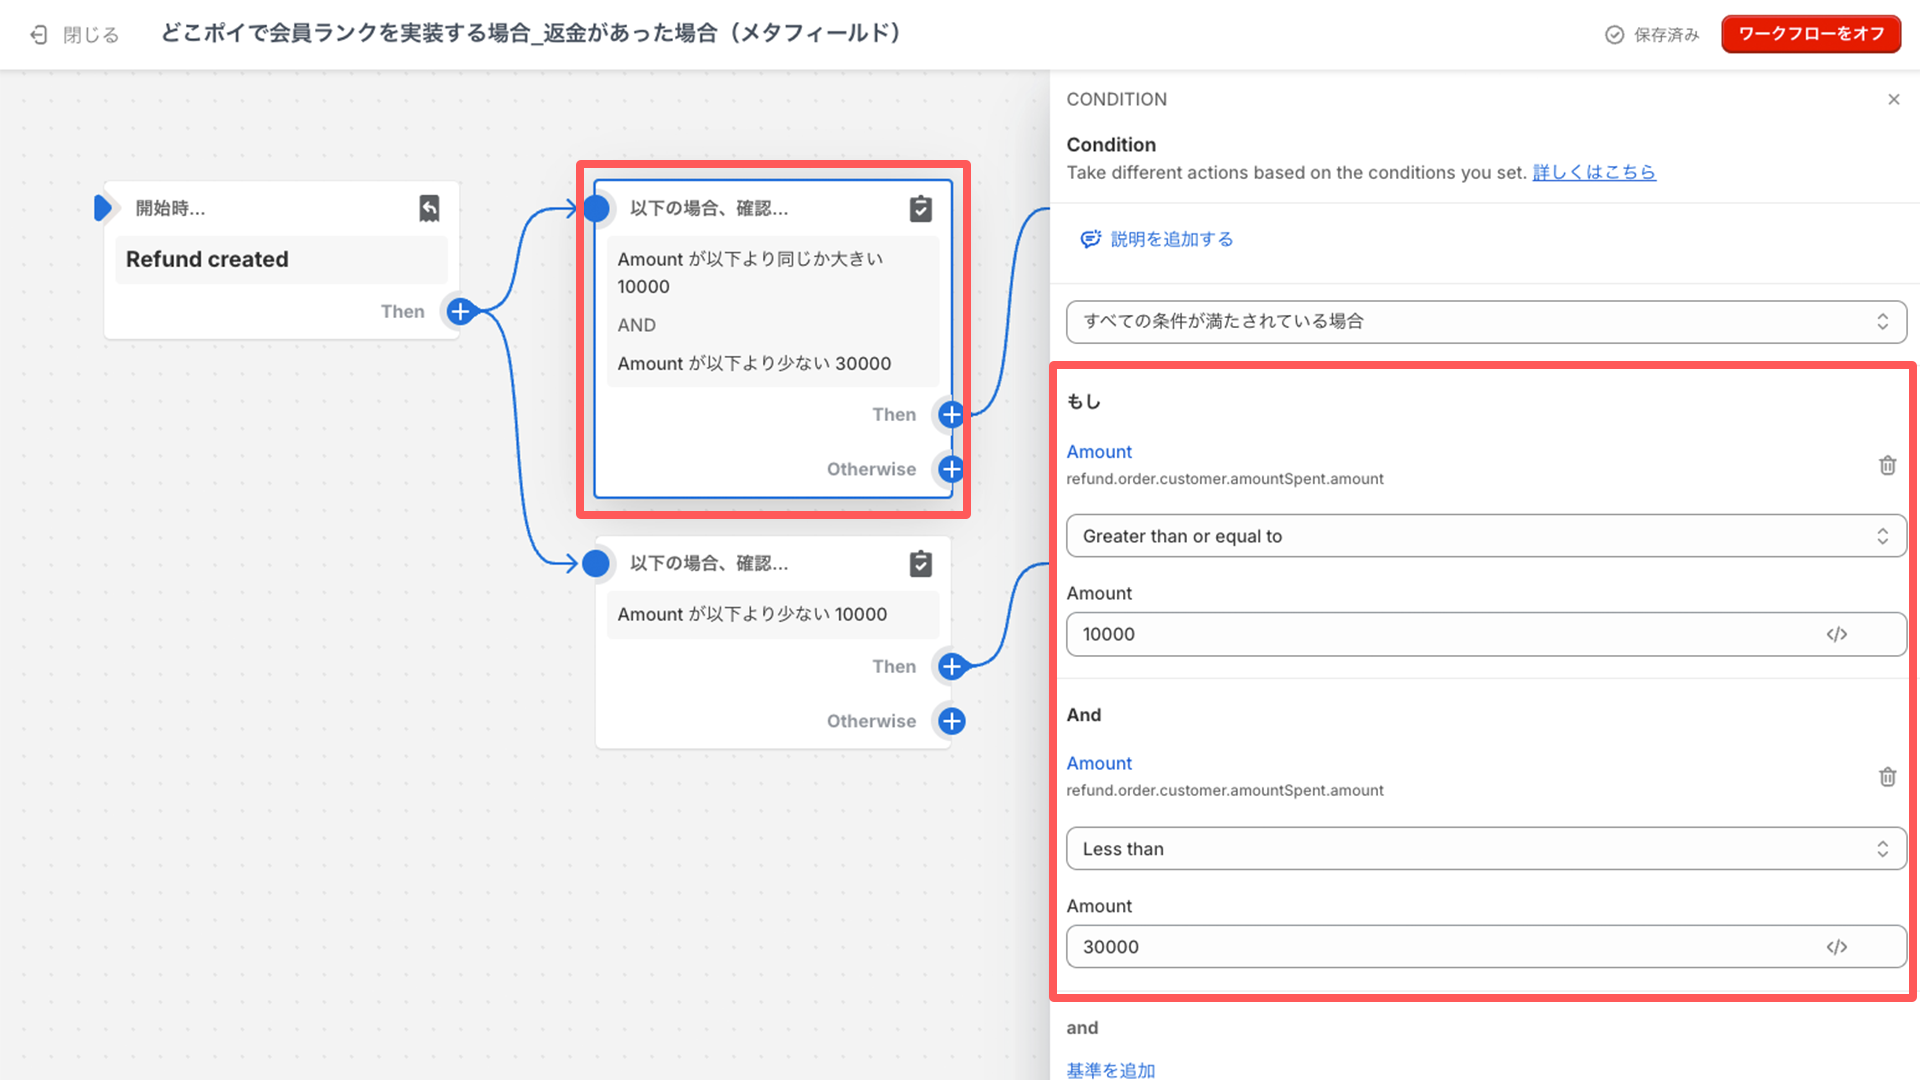This screenshot has height=1080, width=1920.
Task: Delete the first Amount condition with trash icon
Action: [1887, 465]
